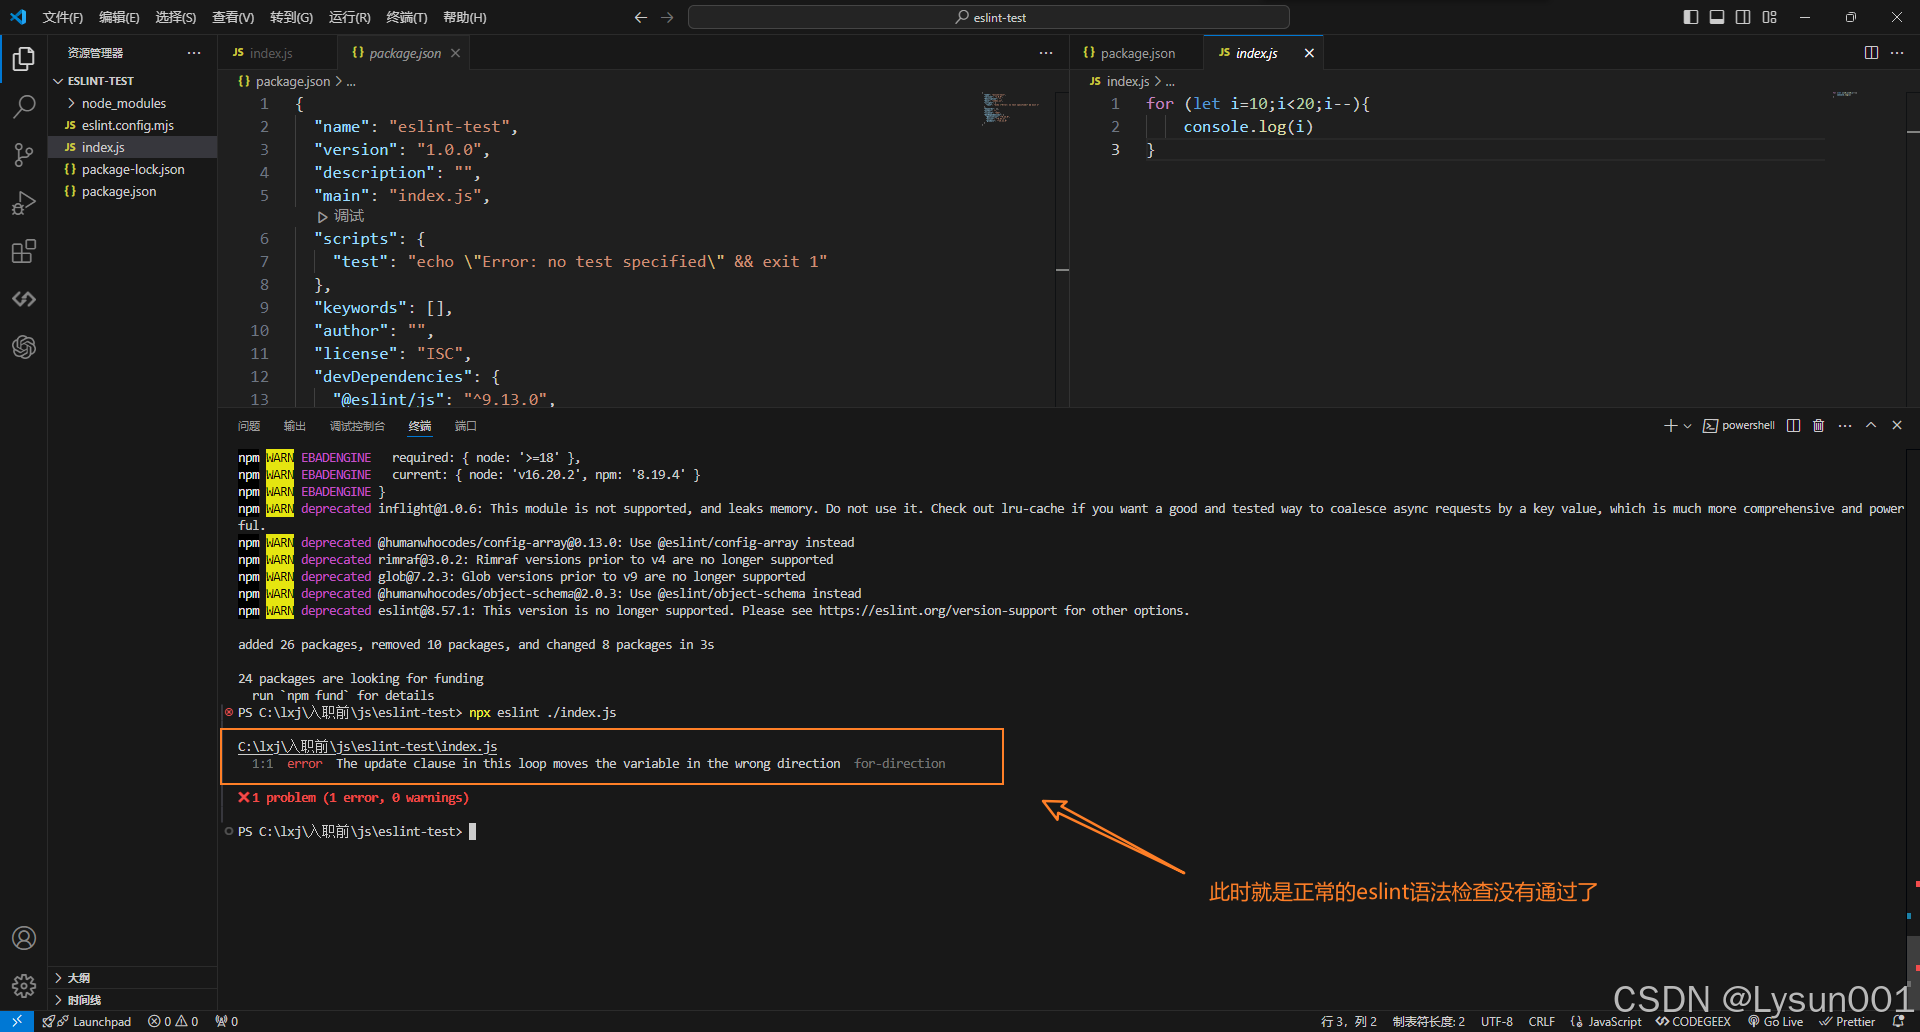Open the 终端 menu in the menu bar
The width and height of the screenshot is (1920, 1032).
pyautogui.click(x=406, y=17)
